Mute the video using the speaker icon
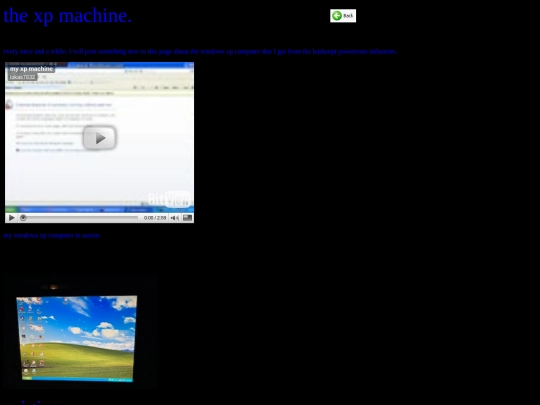This screenshot has height=405, width=540. (175, 218)
